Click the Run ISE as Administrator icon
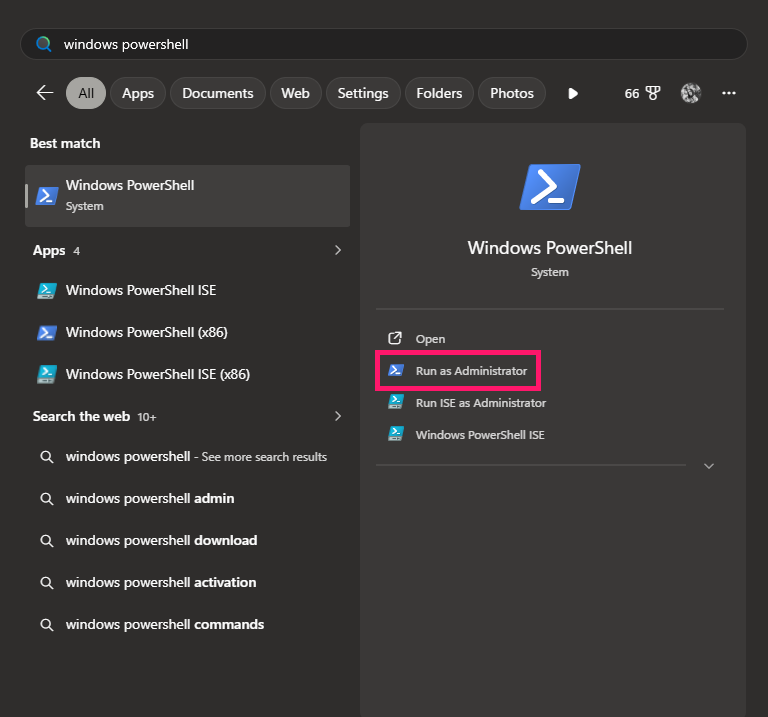 tap(396, 402)
